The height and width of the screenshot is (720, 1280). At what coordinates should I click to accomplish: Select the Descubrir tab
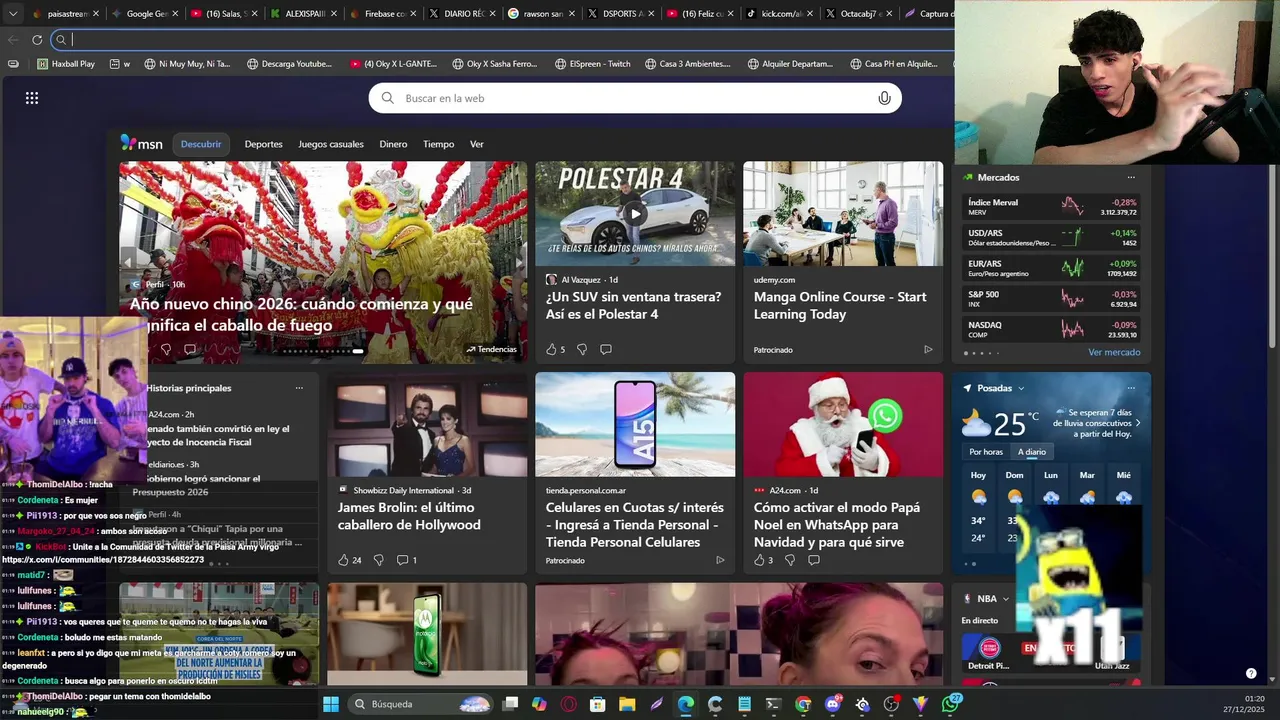[201, 144]
